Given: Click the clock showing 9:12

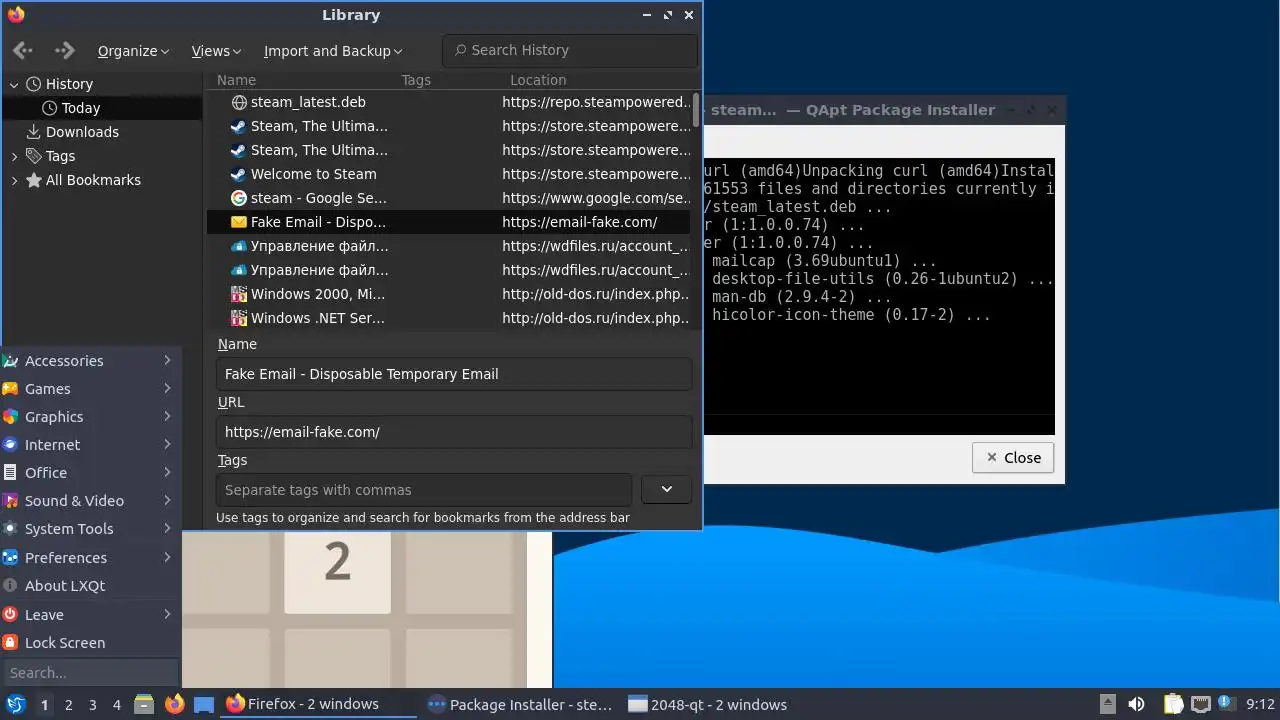Looking at the screenshot, I should pyautogui.click(x=1260, y=704).
